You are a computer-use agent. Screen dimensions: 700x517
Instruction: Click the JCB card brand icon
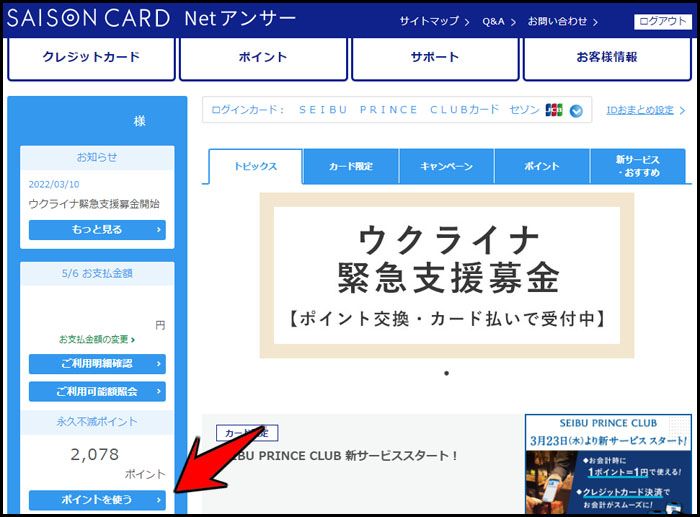click(x=554, y=110)
